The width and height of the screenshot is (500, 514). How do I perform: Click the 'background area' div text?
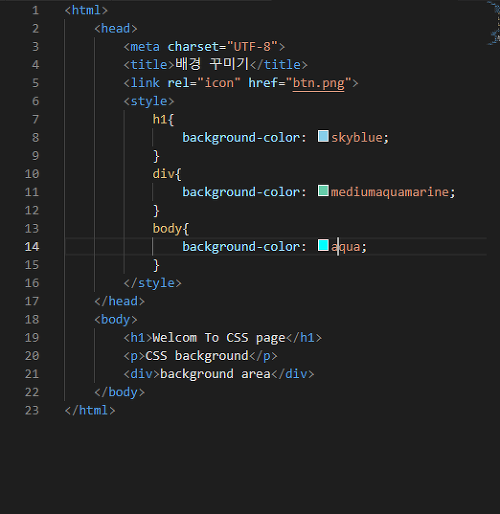click(215, 374)
